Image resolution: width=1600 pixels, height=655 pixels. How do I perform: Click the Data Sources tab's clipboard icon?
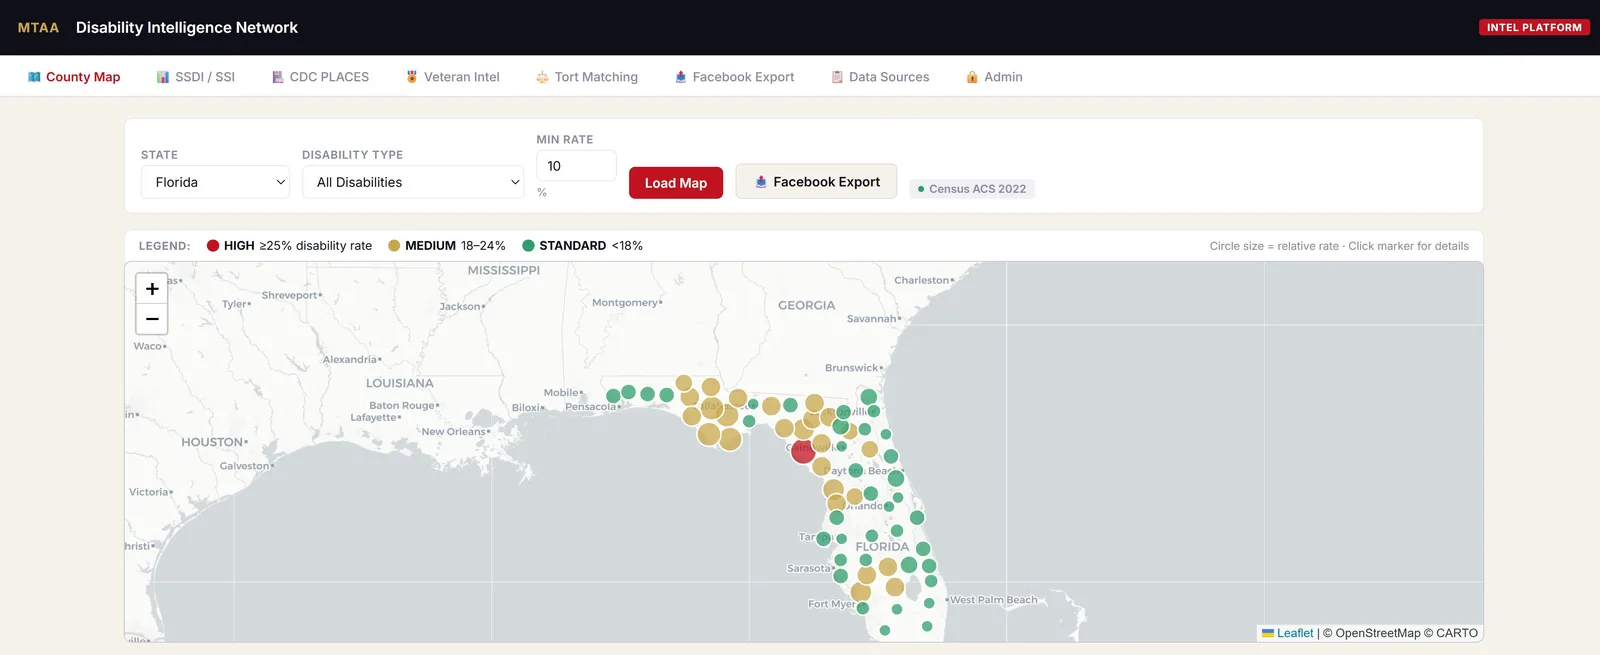coord(837,77)
